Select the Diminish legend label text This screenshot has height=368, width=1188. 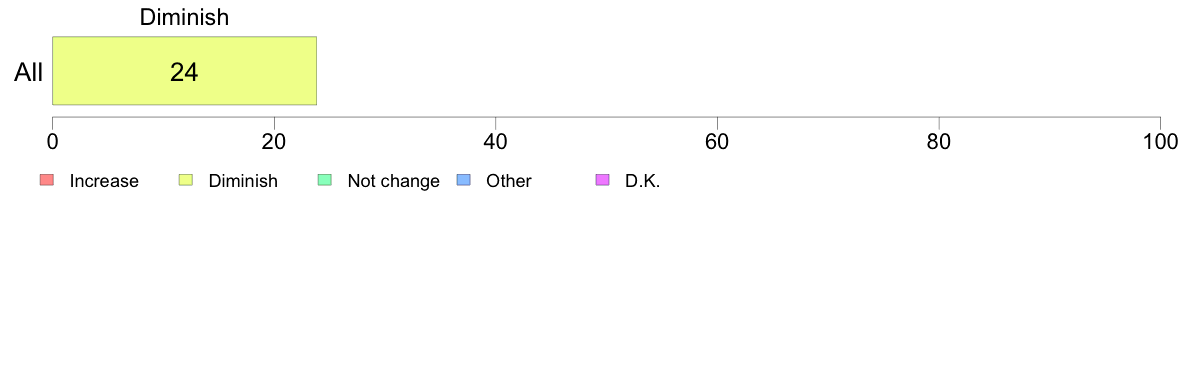[x=243, y=181]
